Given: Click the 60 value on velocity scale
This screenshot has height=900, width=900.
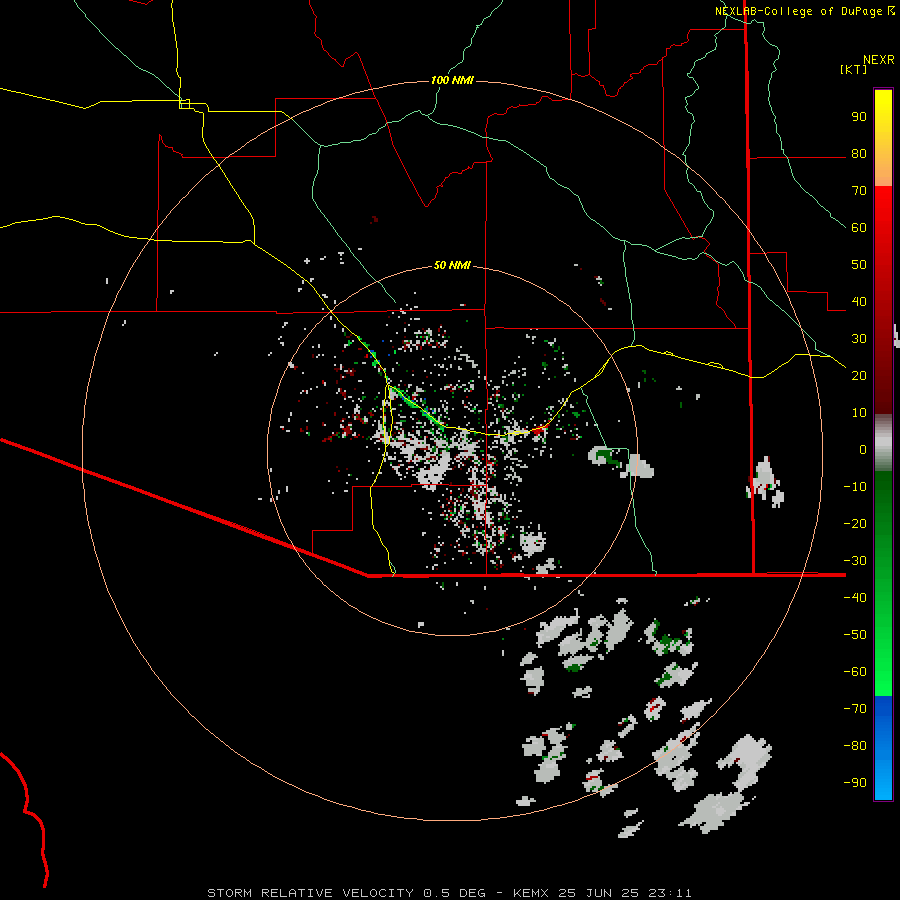Looking at the screenshot, I should click(x=859, y=227).
